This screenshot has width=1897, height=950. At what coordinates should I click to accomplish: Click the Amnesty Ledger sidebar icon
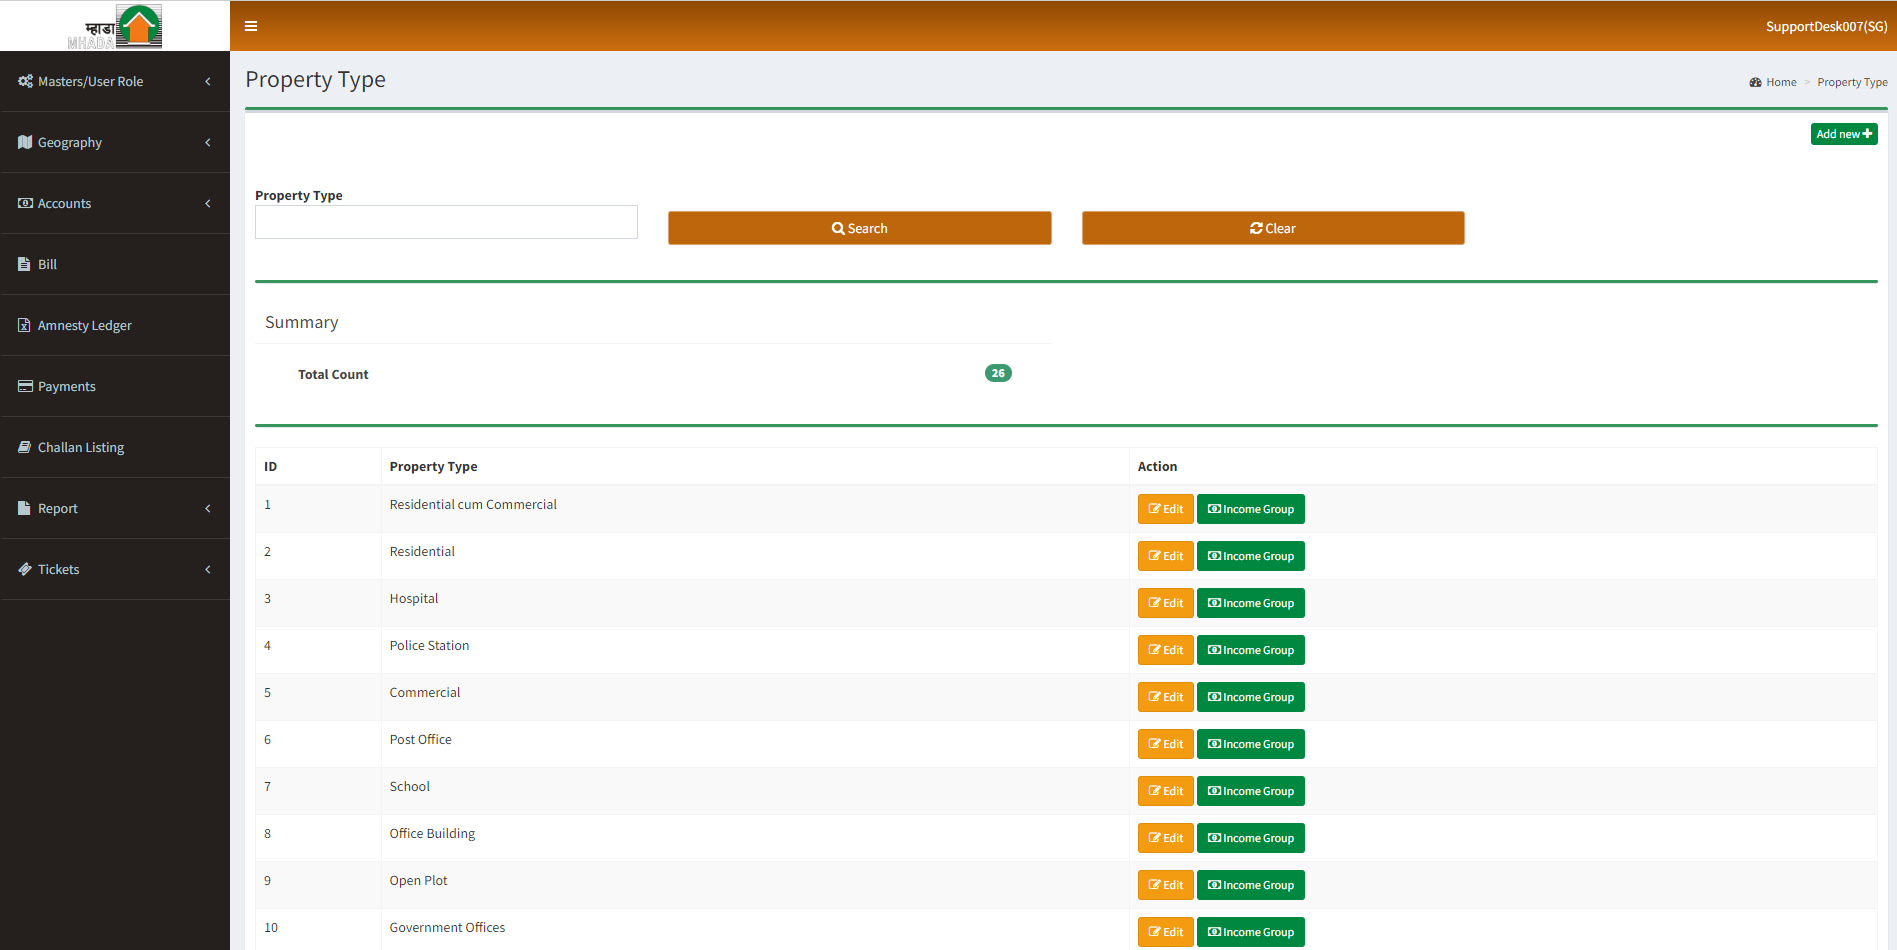coord(24,325)
